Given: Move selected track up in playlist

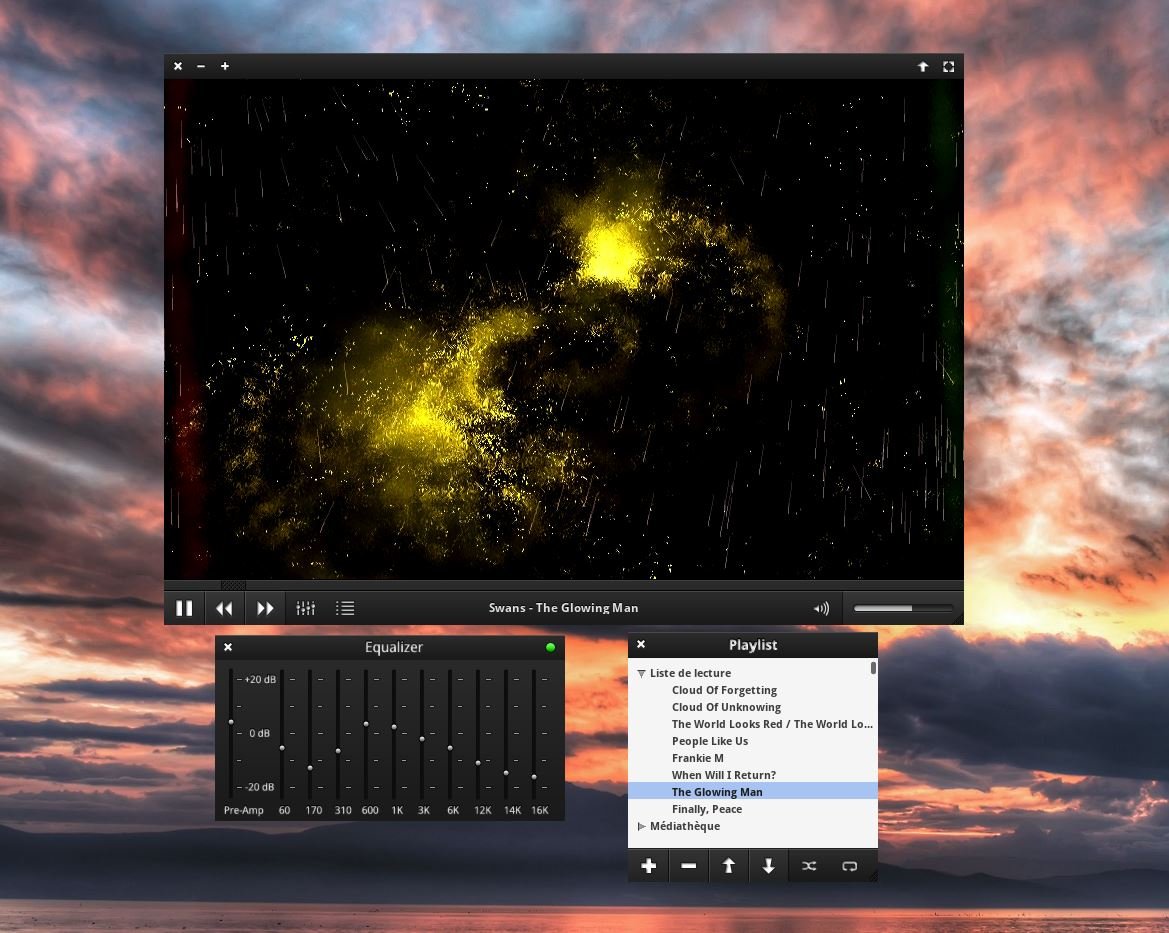Looking at the screenshot, I should pyautogui.click(x=728, y=866).
